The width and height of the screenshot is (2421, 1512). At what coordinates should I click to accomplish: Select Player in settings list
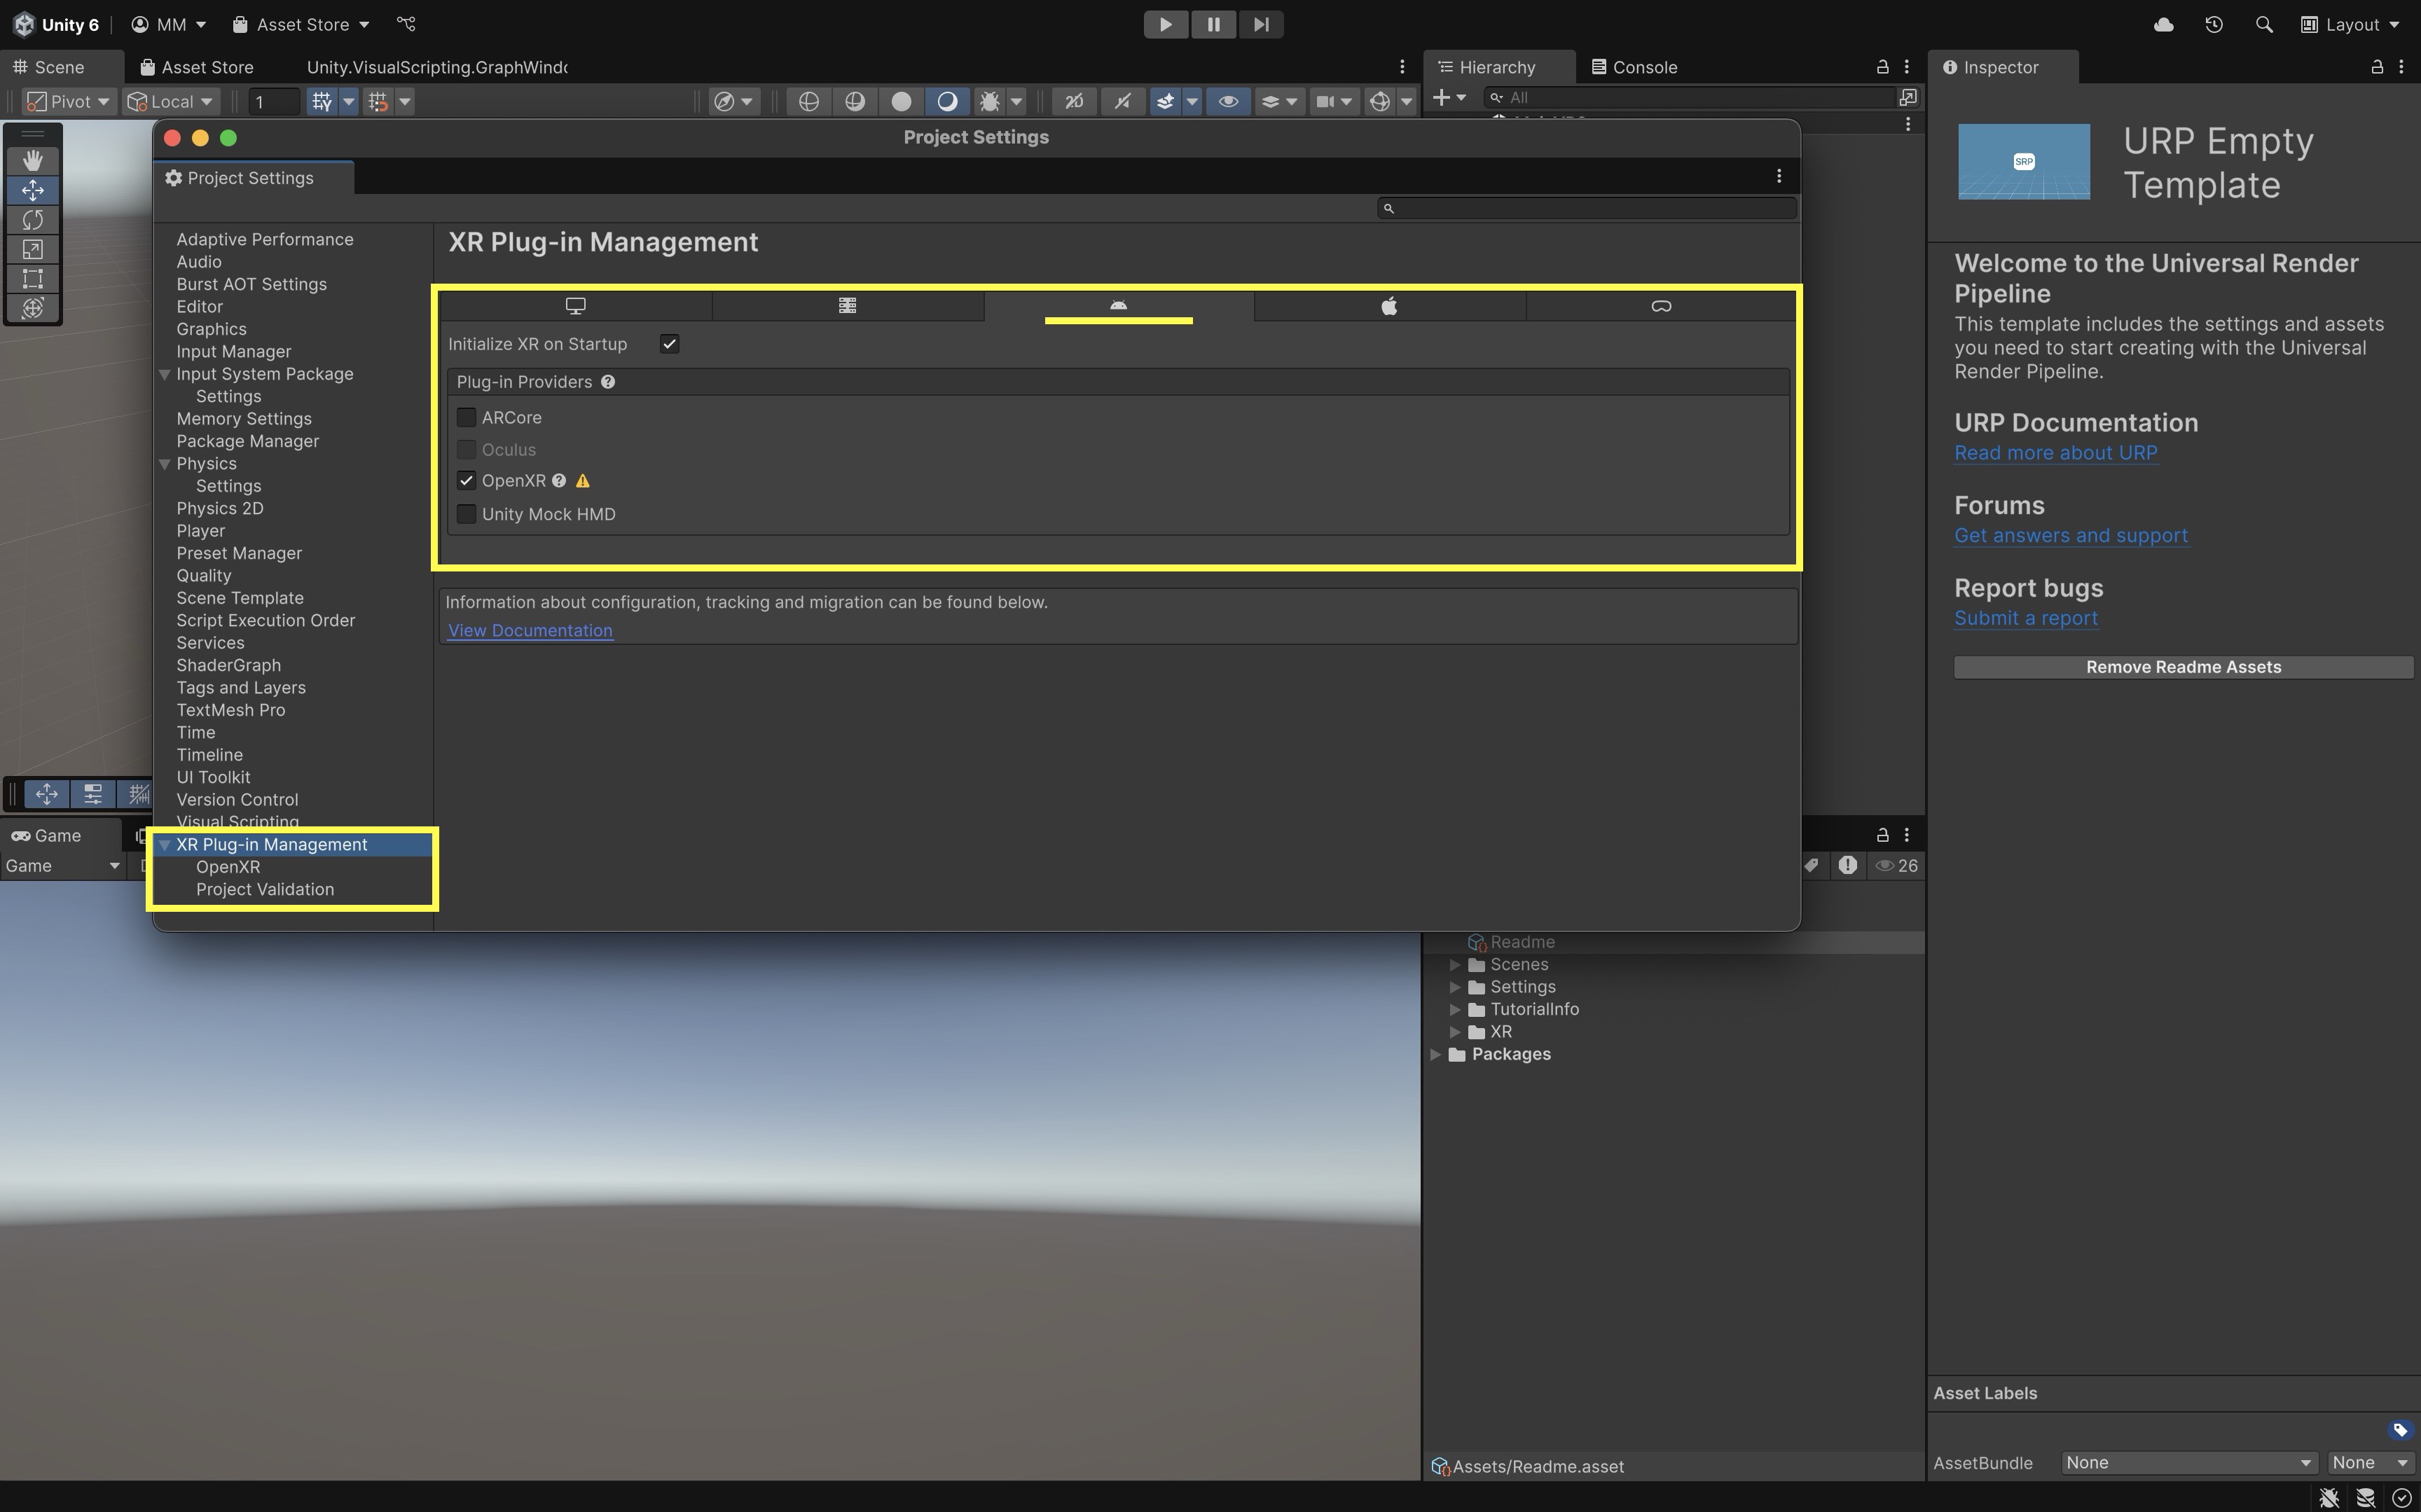(200, 531)
